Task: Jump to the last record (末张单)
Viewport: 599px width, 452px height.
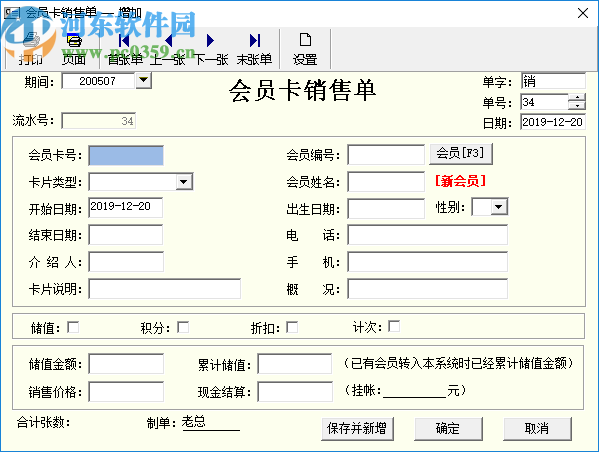Action: click(x=254, y=49)
